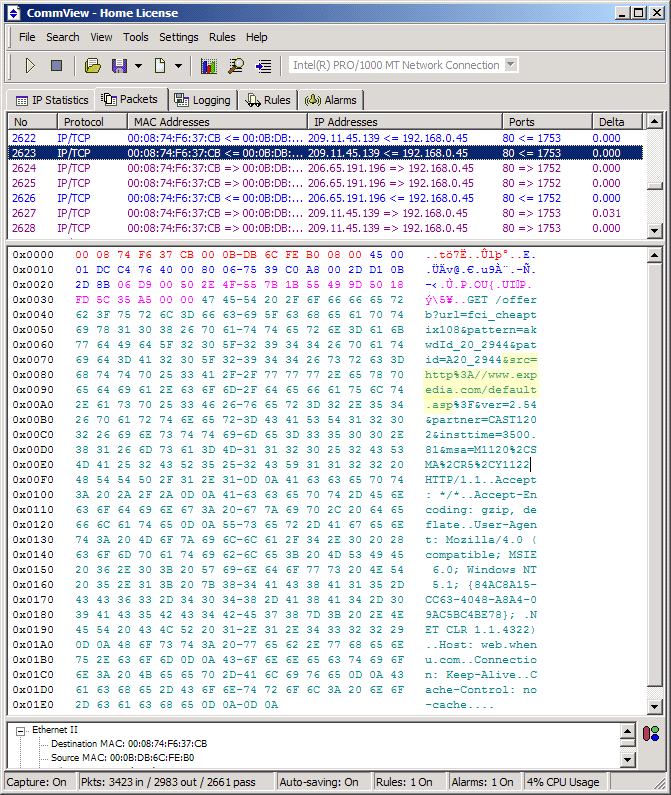
Task: Sort by the Protocol column header
Action: 92,122
